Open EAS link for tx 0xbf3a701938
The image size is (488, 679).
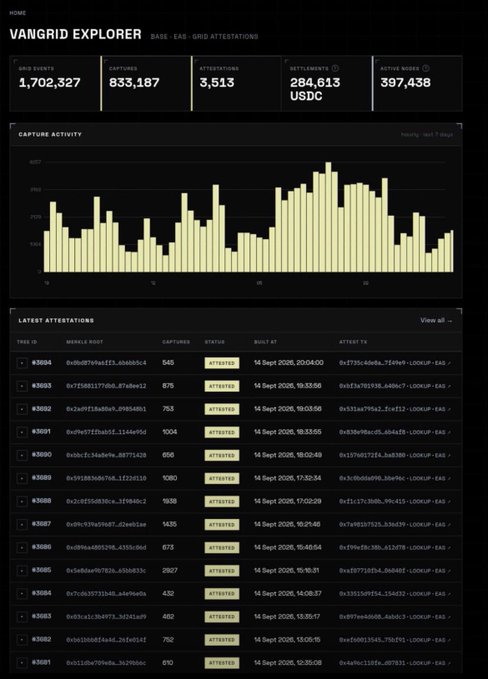point(443,386)
